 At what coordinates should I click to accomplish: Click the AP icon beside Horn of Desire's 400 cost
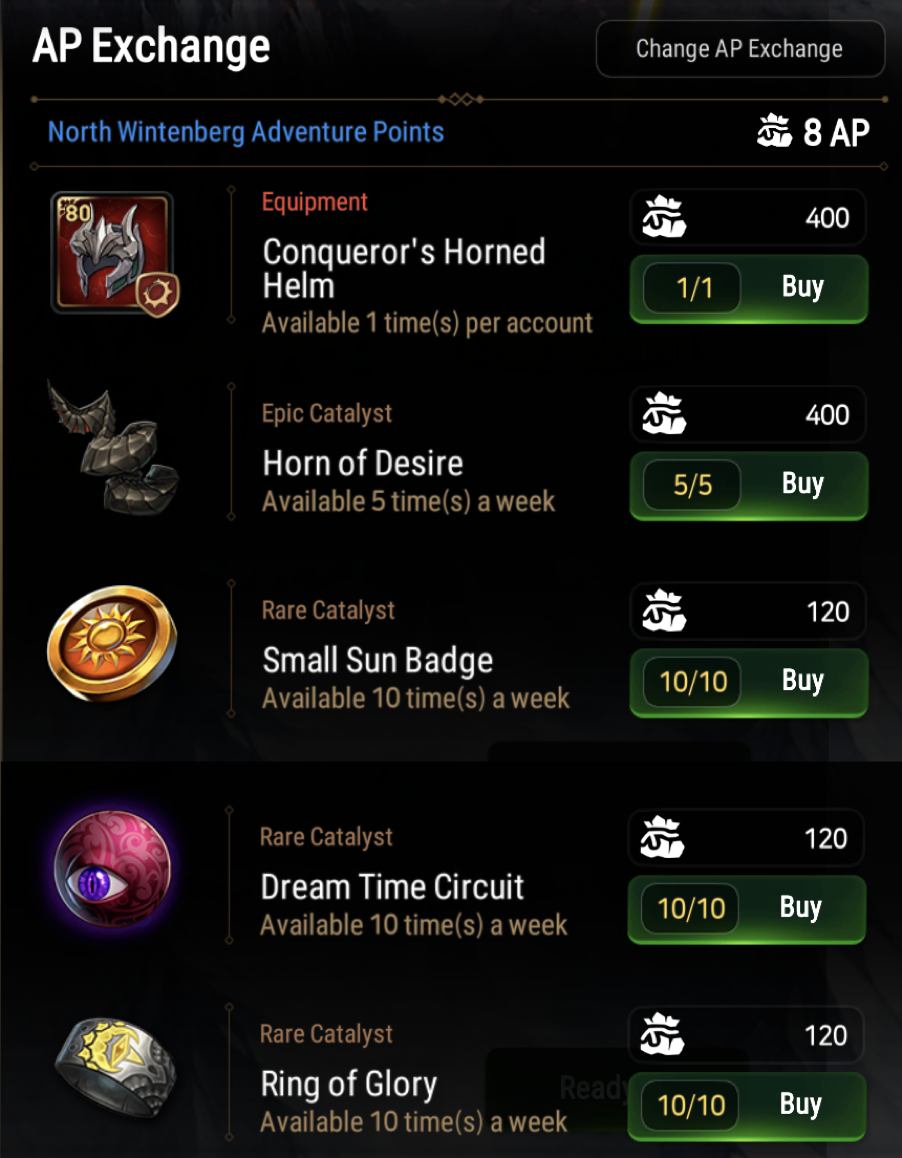[x=660, y=414]
